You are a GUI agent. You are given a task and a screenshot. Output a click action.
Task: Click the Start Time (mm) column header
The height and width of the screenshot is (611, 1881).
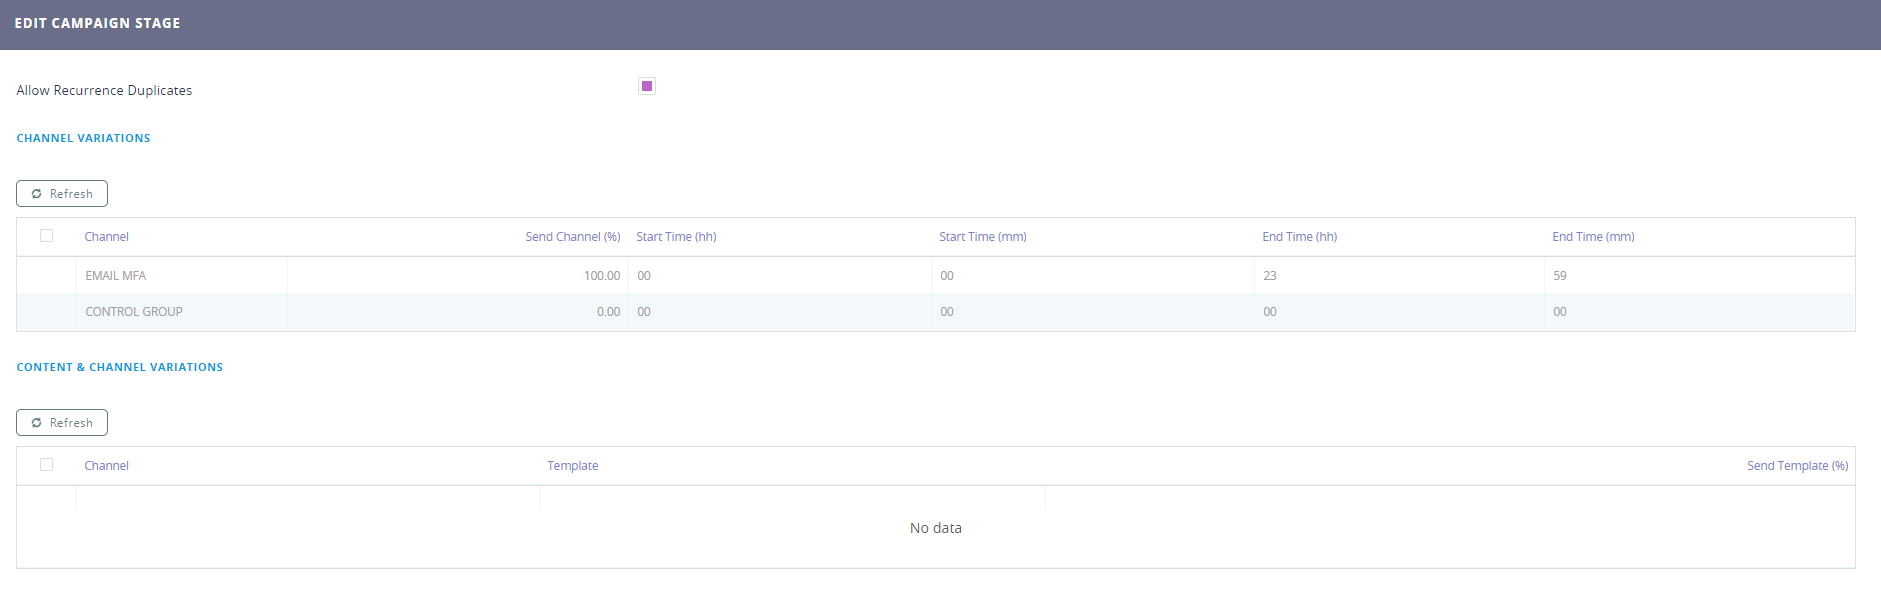pyautogui.click(x=982, y=237)
